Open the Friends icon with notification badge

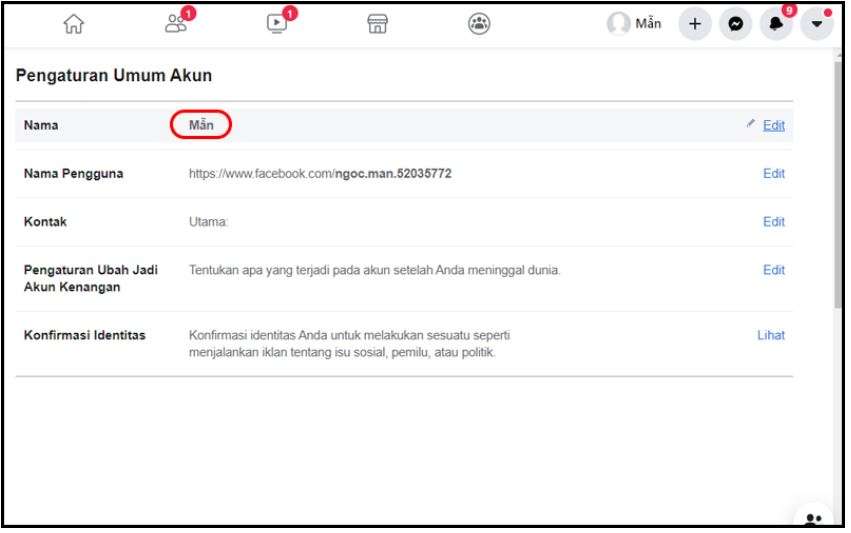(x=178, y=23)
